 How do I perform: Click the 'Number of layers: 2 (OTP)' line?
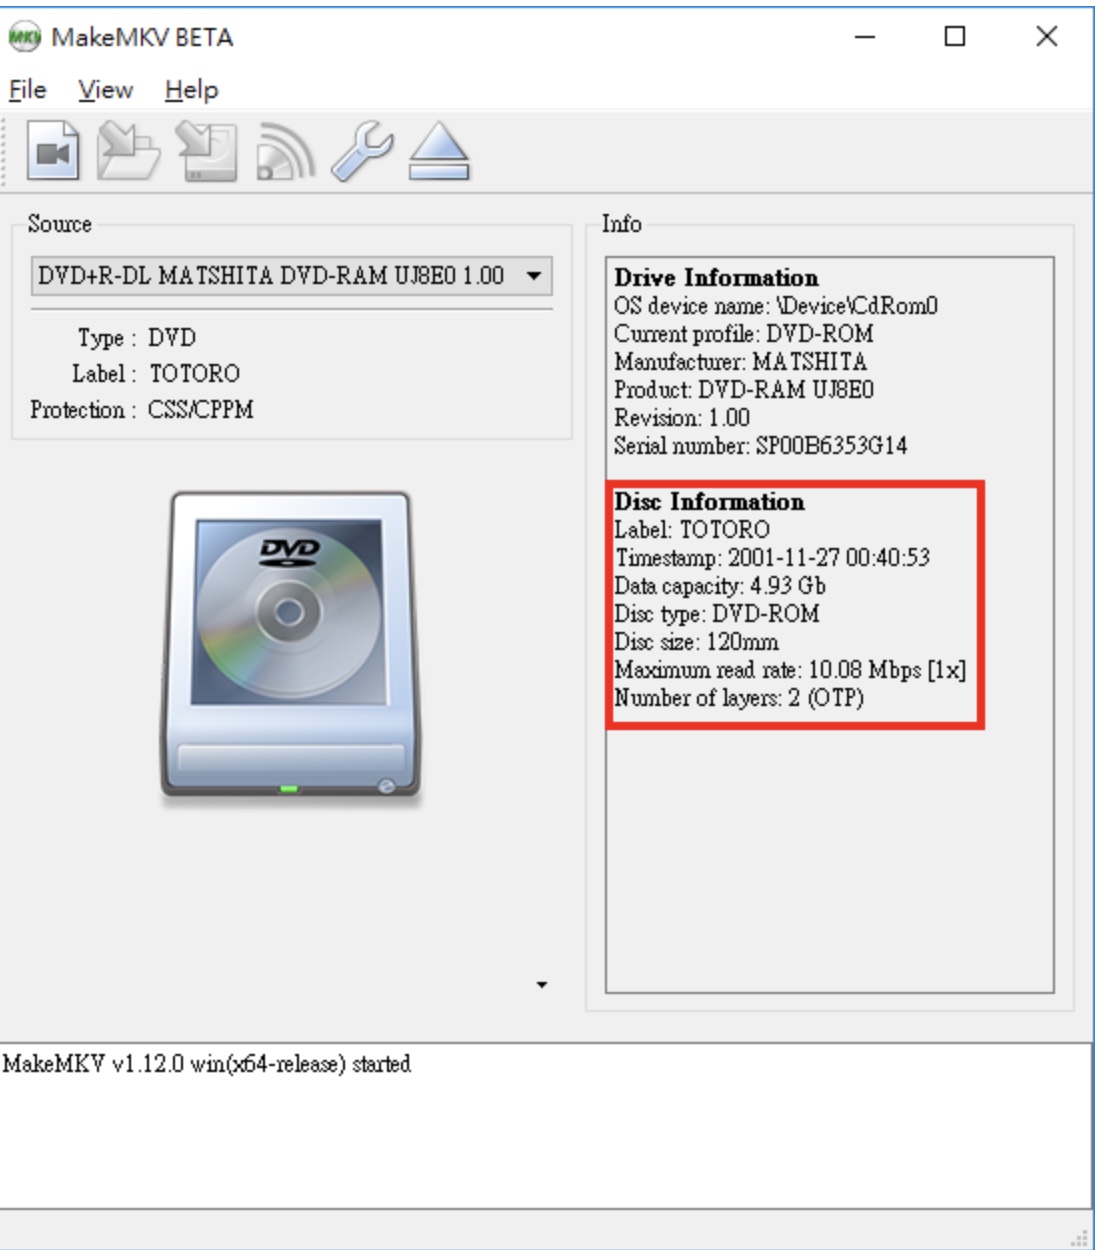[739, 698]
